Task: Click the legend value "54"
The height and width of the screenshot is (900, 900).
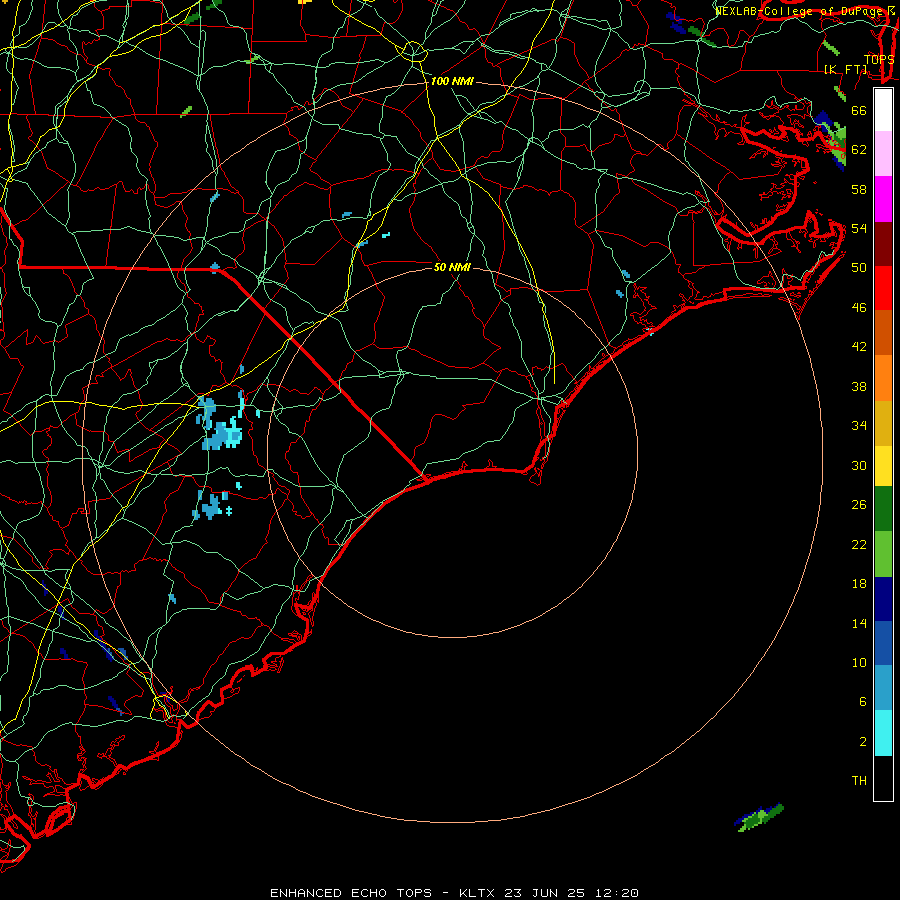Action: 859,228
